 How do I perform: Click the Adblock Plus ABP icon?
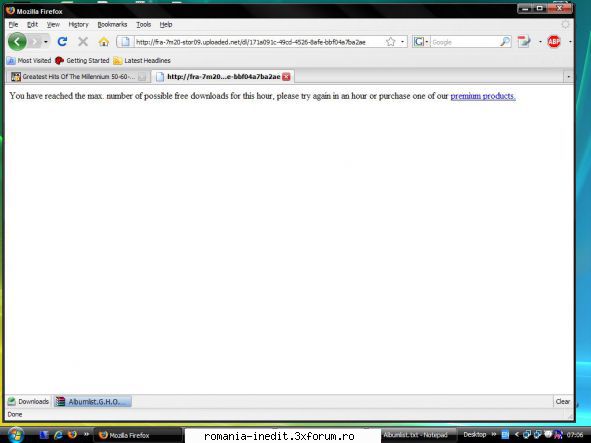554,41
